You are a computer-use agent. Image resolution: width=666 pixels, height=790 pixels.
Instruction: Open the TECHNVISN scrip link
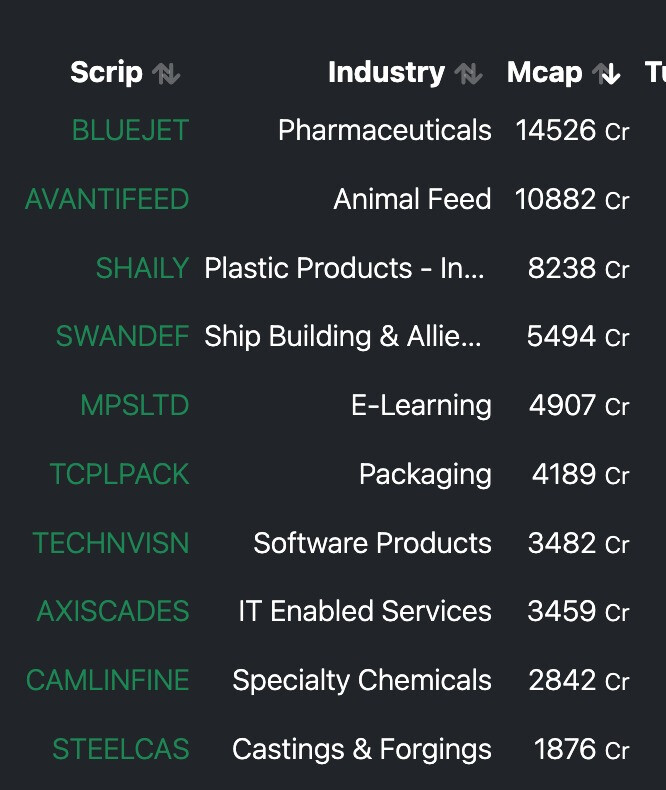111,543
